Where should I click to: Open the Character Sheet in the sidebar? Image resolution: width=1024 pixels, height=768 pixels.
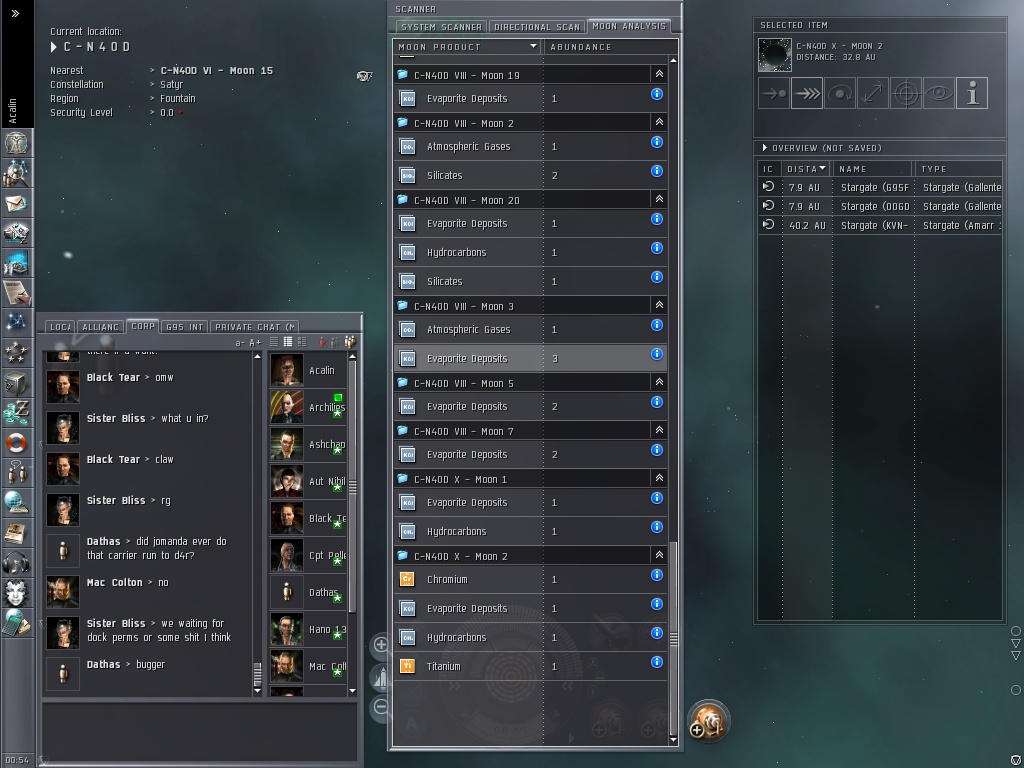tap(16, 143)
